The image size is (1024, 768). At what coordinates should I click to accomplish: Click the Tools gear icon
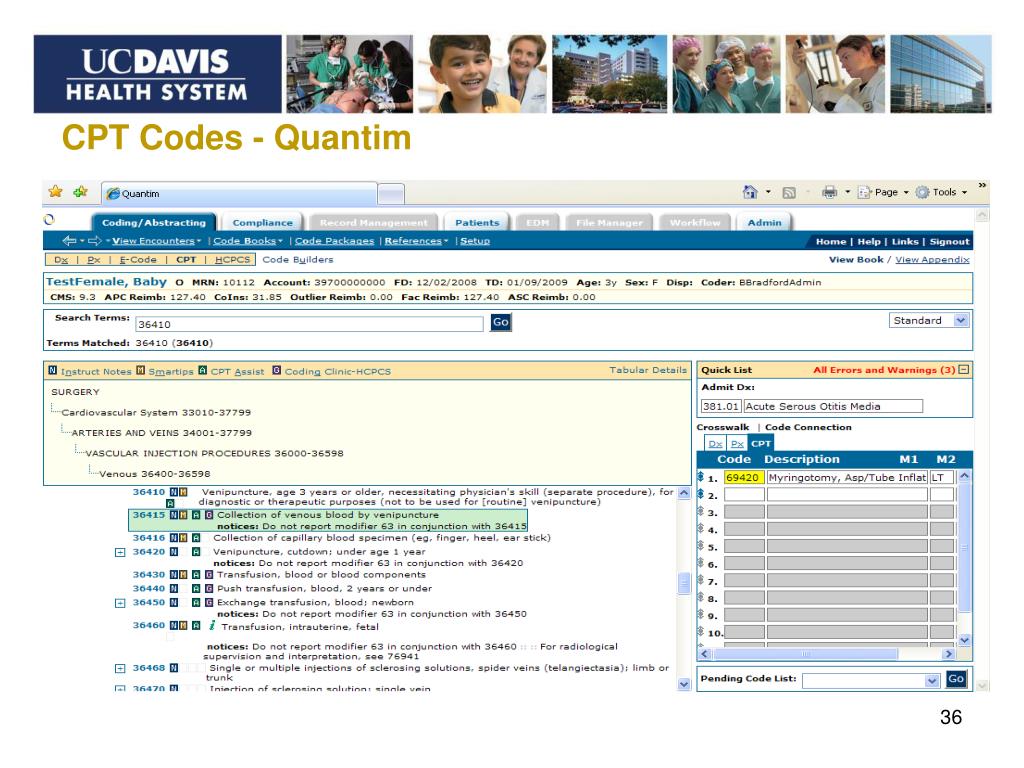click(x=922, y=192)
